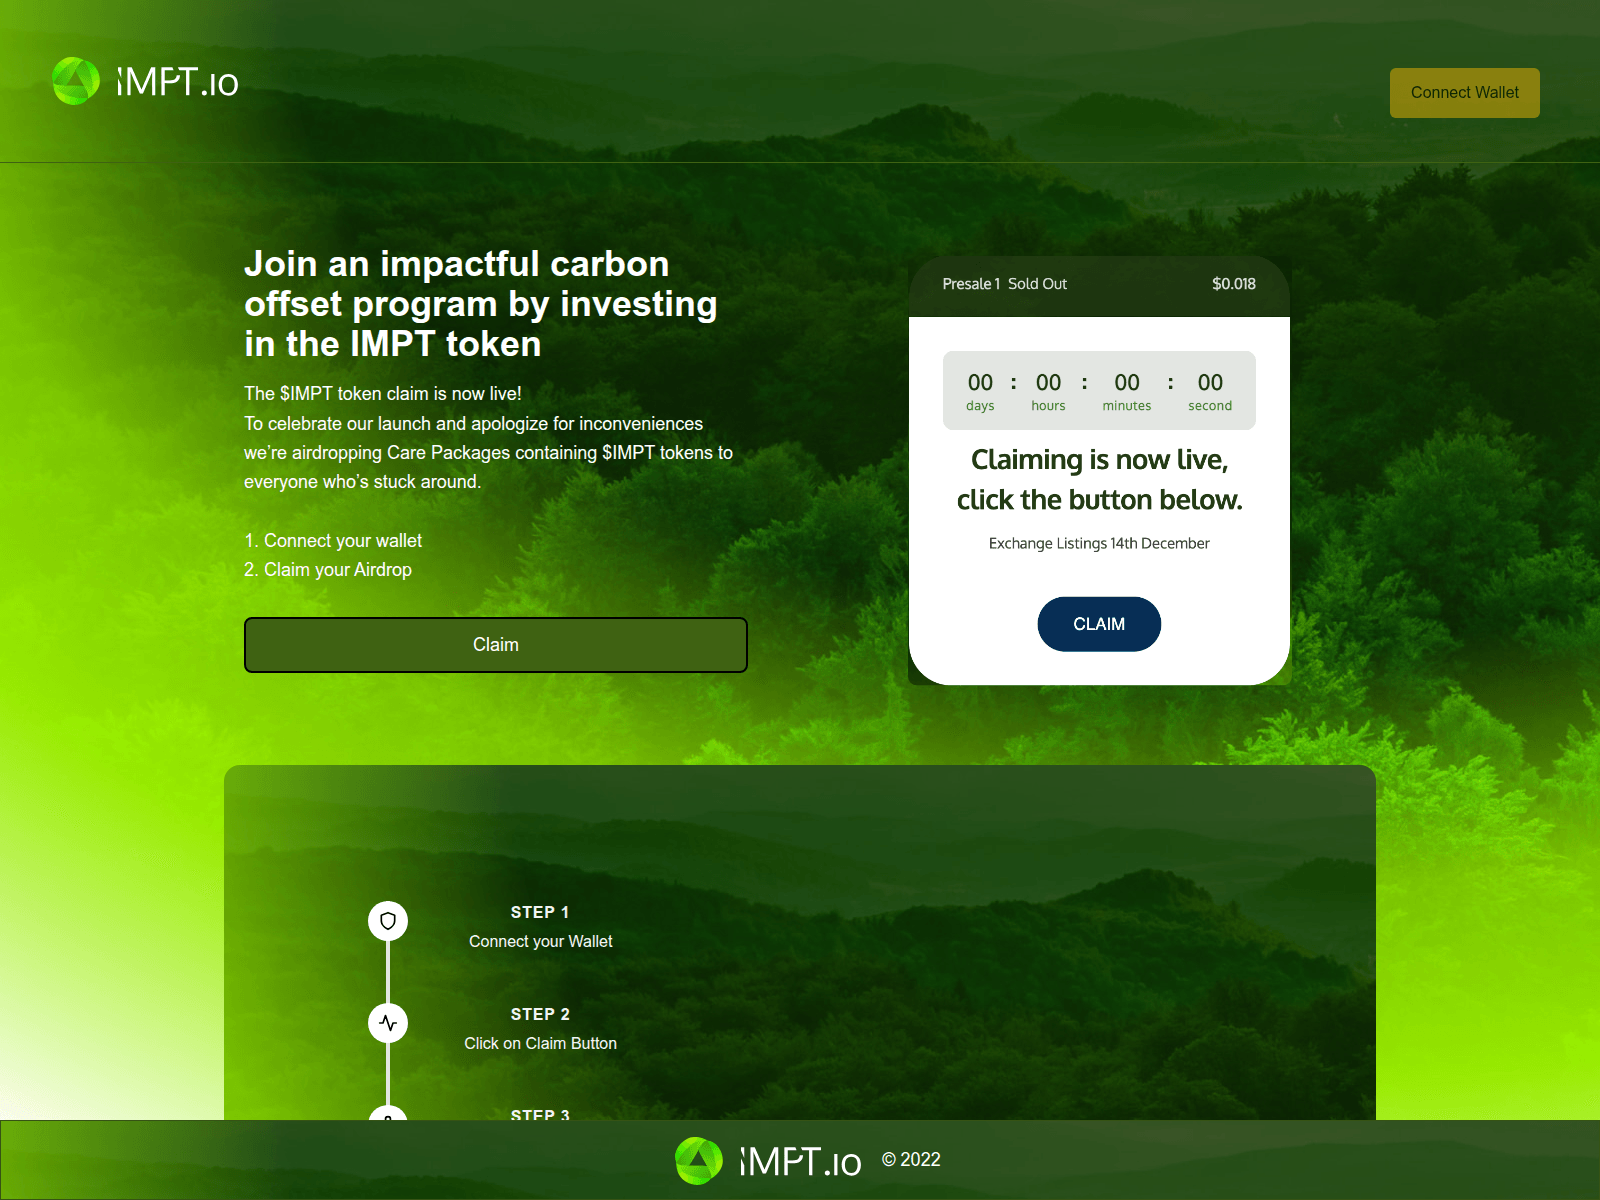This screenshot has height=1200, width=1600.
Task: Click the IMPT leaf logo icon in header
Action: click(76, 81)
